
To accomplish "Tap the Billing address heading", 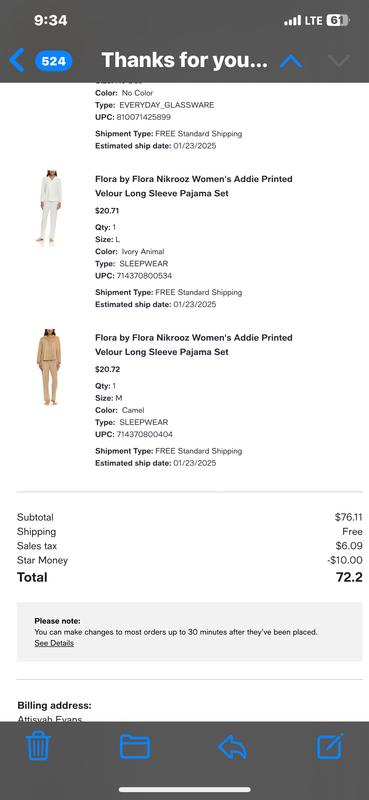I will [x=55, y=706].
